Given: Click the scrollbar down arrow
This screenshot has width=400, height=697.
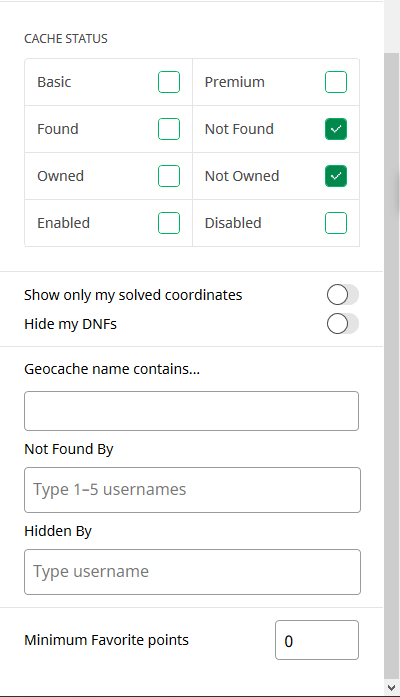Looking at the screenshot, I should click(392, 688).
